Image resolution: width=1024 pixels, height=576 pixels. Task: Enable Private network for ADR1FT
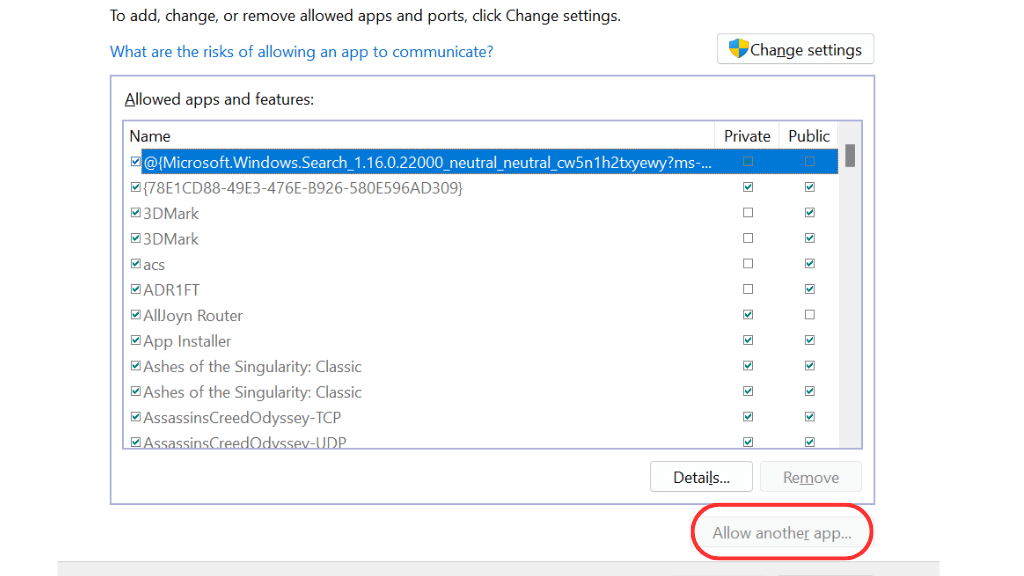[748, 289]
